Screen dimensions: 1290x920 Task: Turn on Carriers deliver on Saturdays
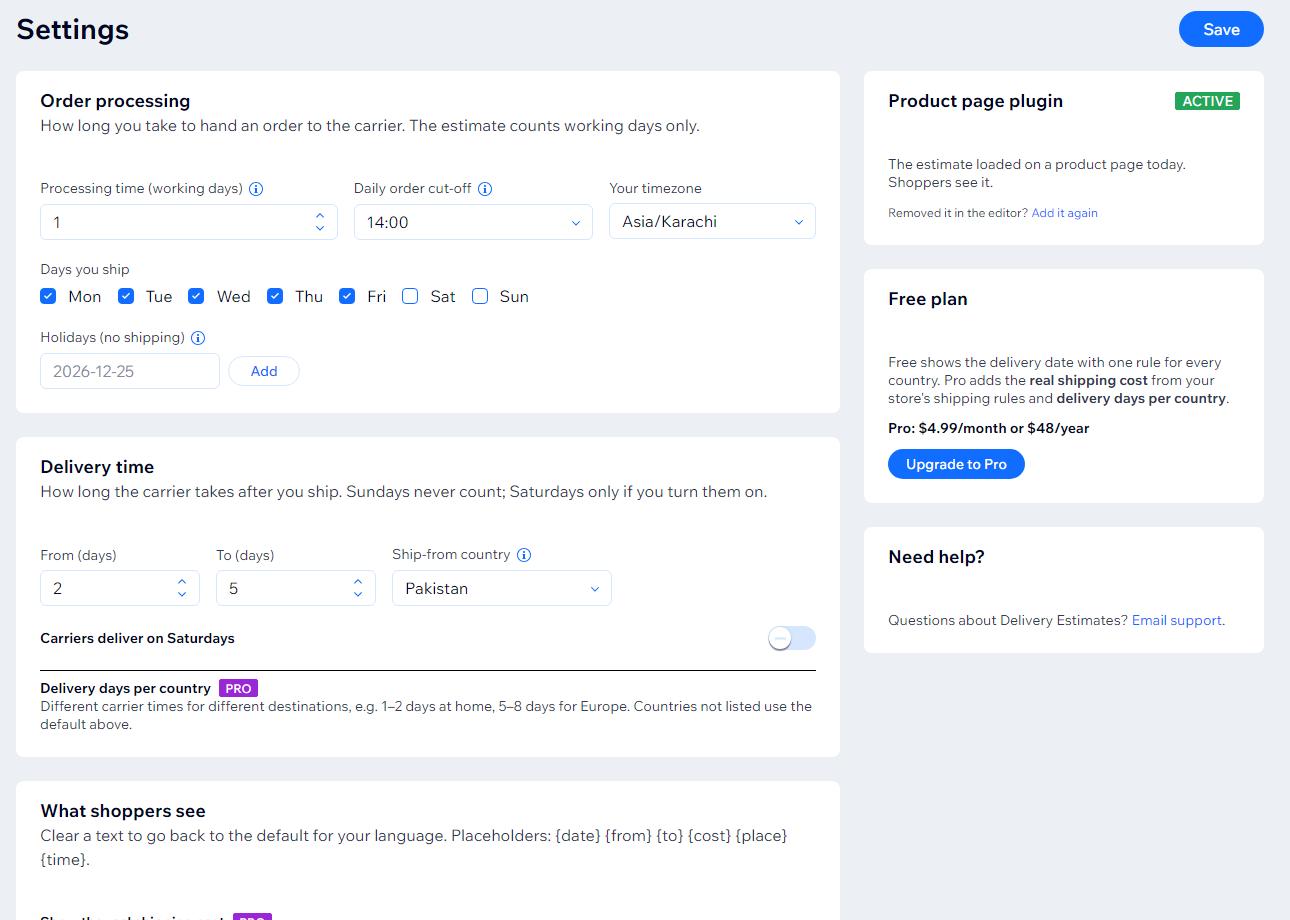792,638
